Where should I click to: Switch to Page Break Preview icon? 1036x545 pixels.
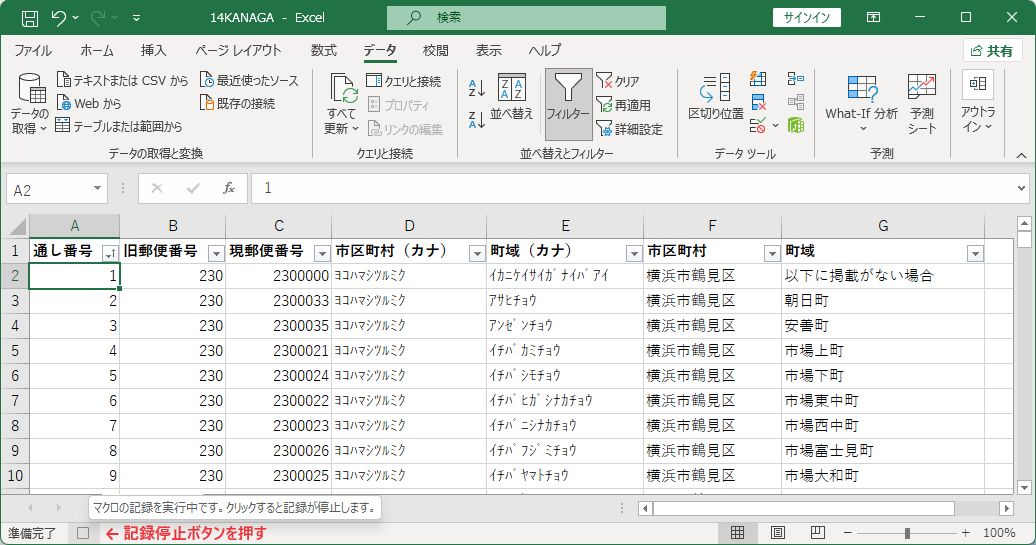pyautogui.click(x=817, y=532)
